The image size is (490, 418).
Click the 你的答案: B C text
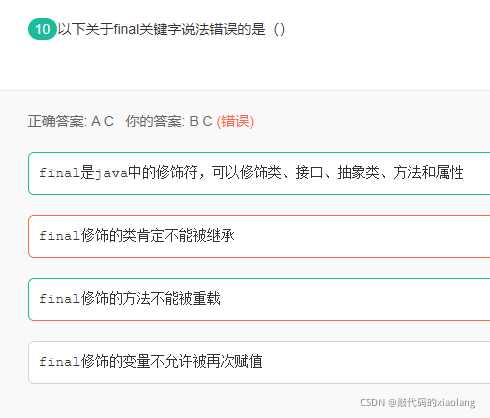(169, 121)
